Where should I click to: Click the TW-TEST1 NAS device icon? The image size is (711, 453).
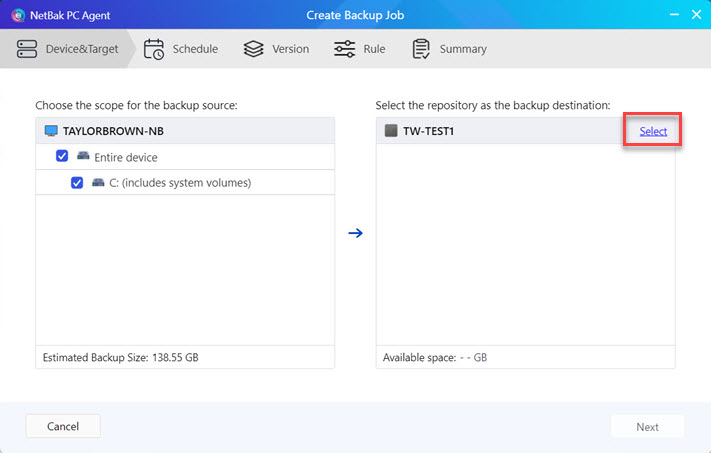[391, 131]
